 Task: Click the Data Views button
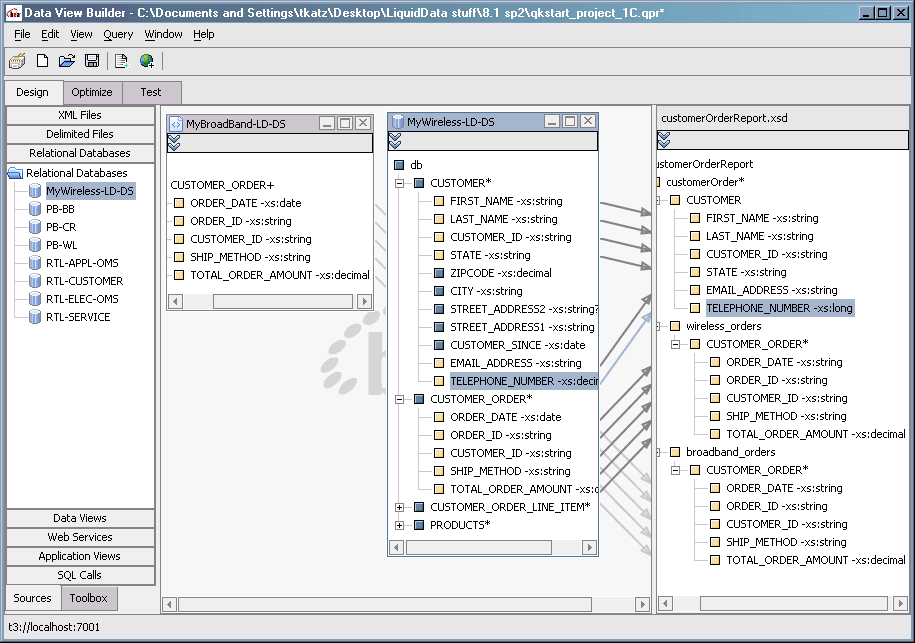click(80, 518)
